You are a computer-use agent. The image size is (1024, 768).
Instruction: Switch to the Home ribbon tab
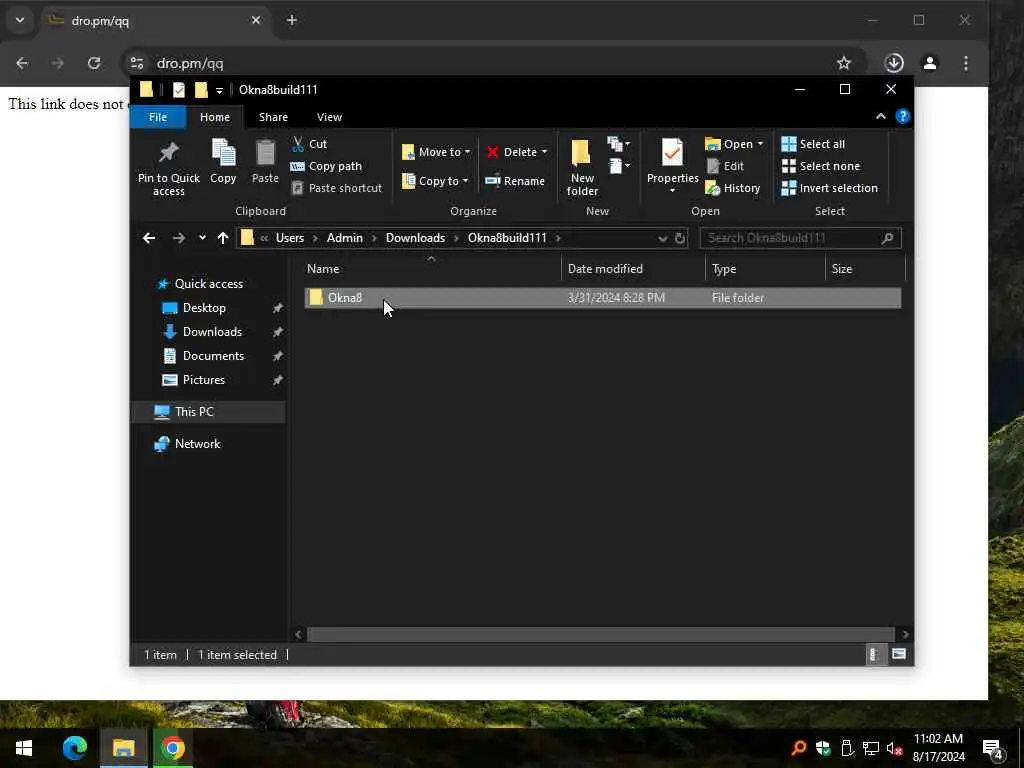click(215, 117)
